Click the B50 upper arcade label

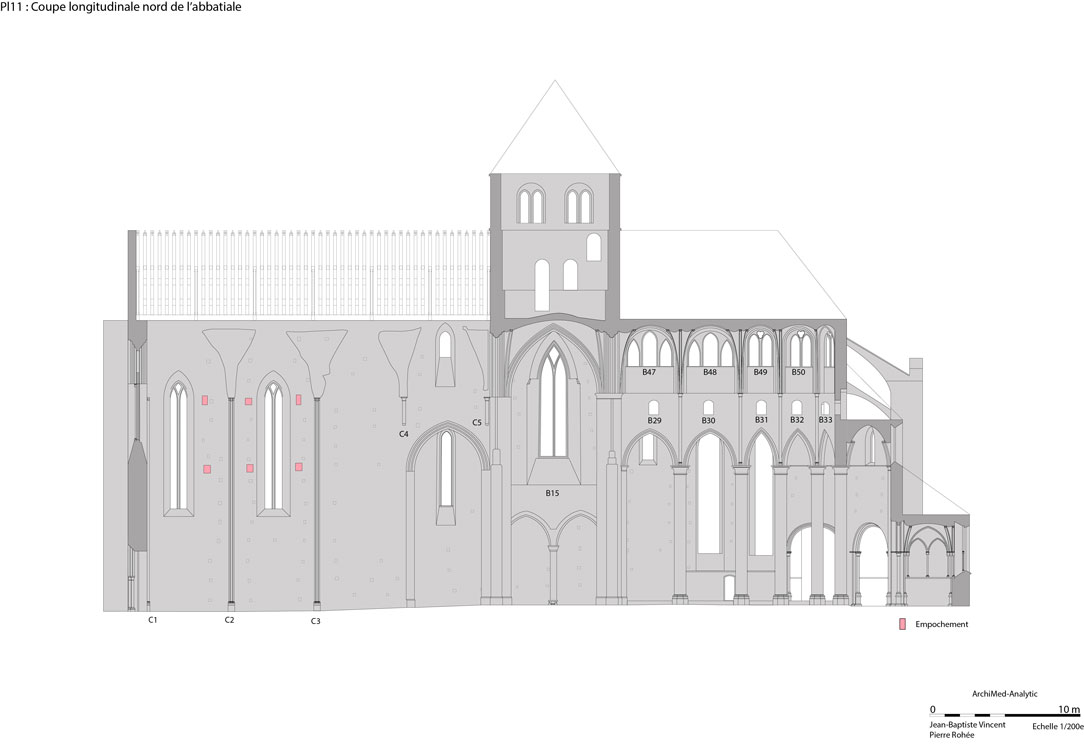pyautogui.click(x=798, y=372)
